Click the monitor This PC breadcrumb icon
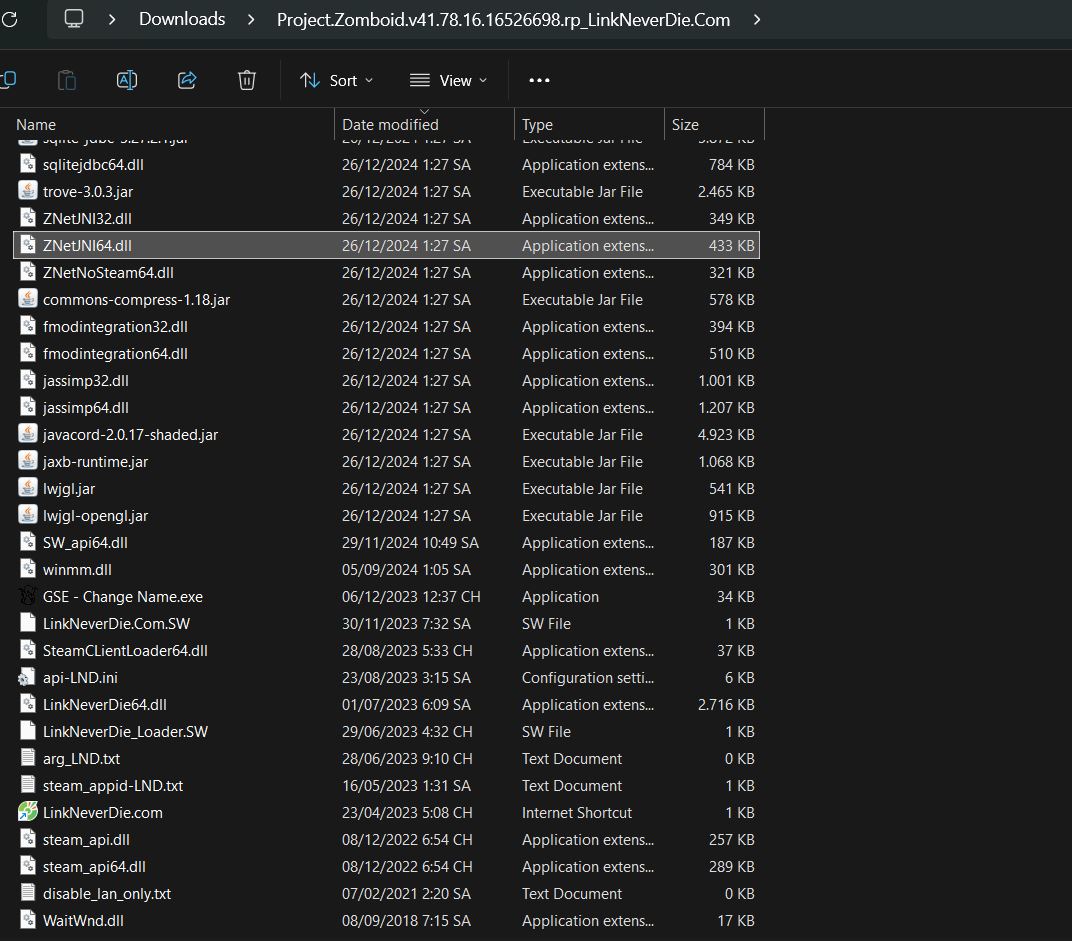This screenshot has width=1072, height=941. pyautogui.click(x=73, y=19)
